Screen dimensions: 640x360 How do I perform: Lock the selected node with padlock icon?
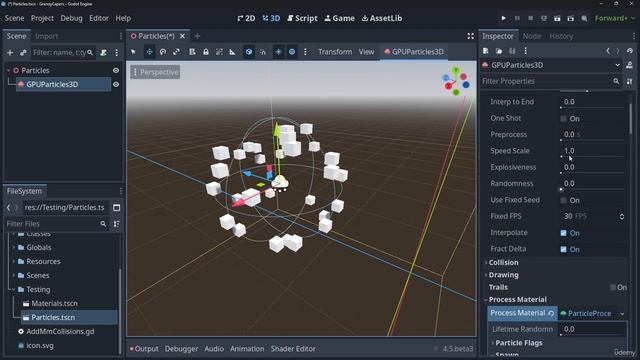[206, 52]
